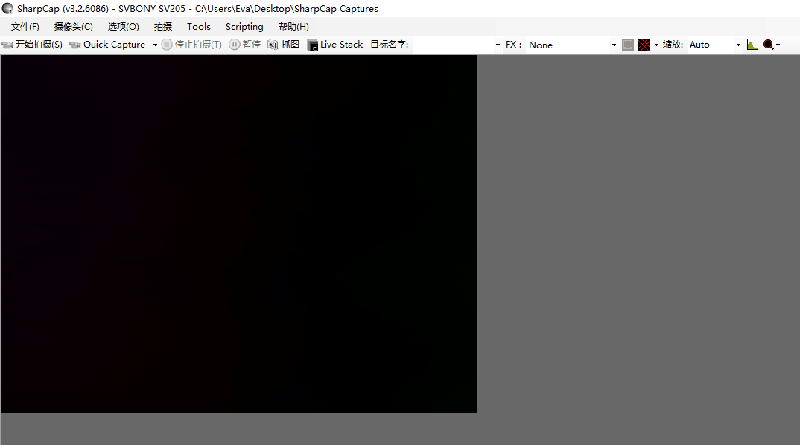Open the 文件(F) File menu
This screenshot has height=445, width=800.
(25, 27)
